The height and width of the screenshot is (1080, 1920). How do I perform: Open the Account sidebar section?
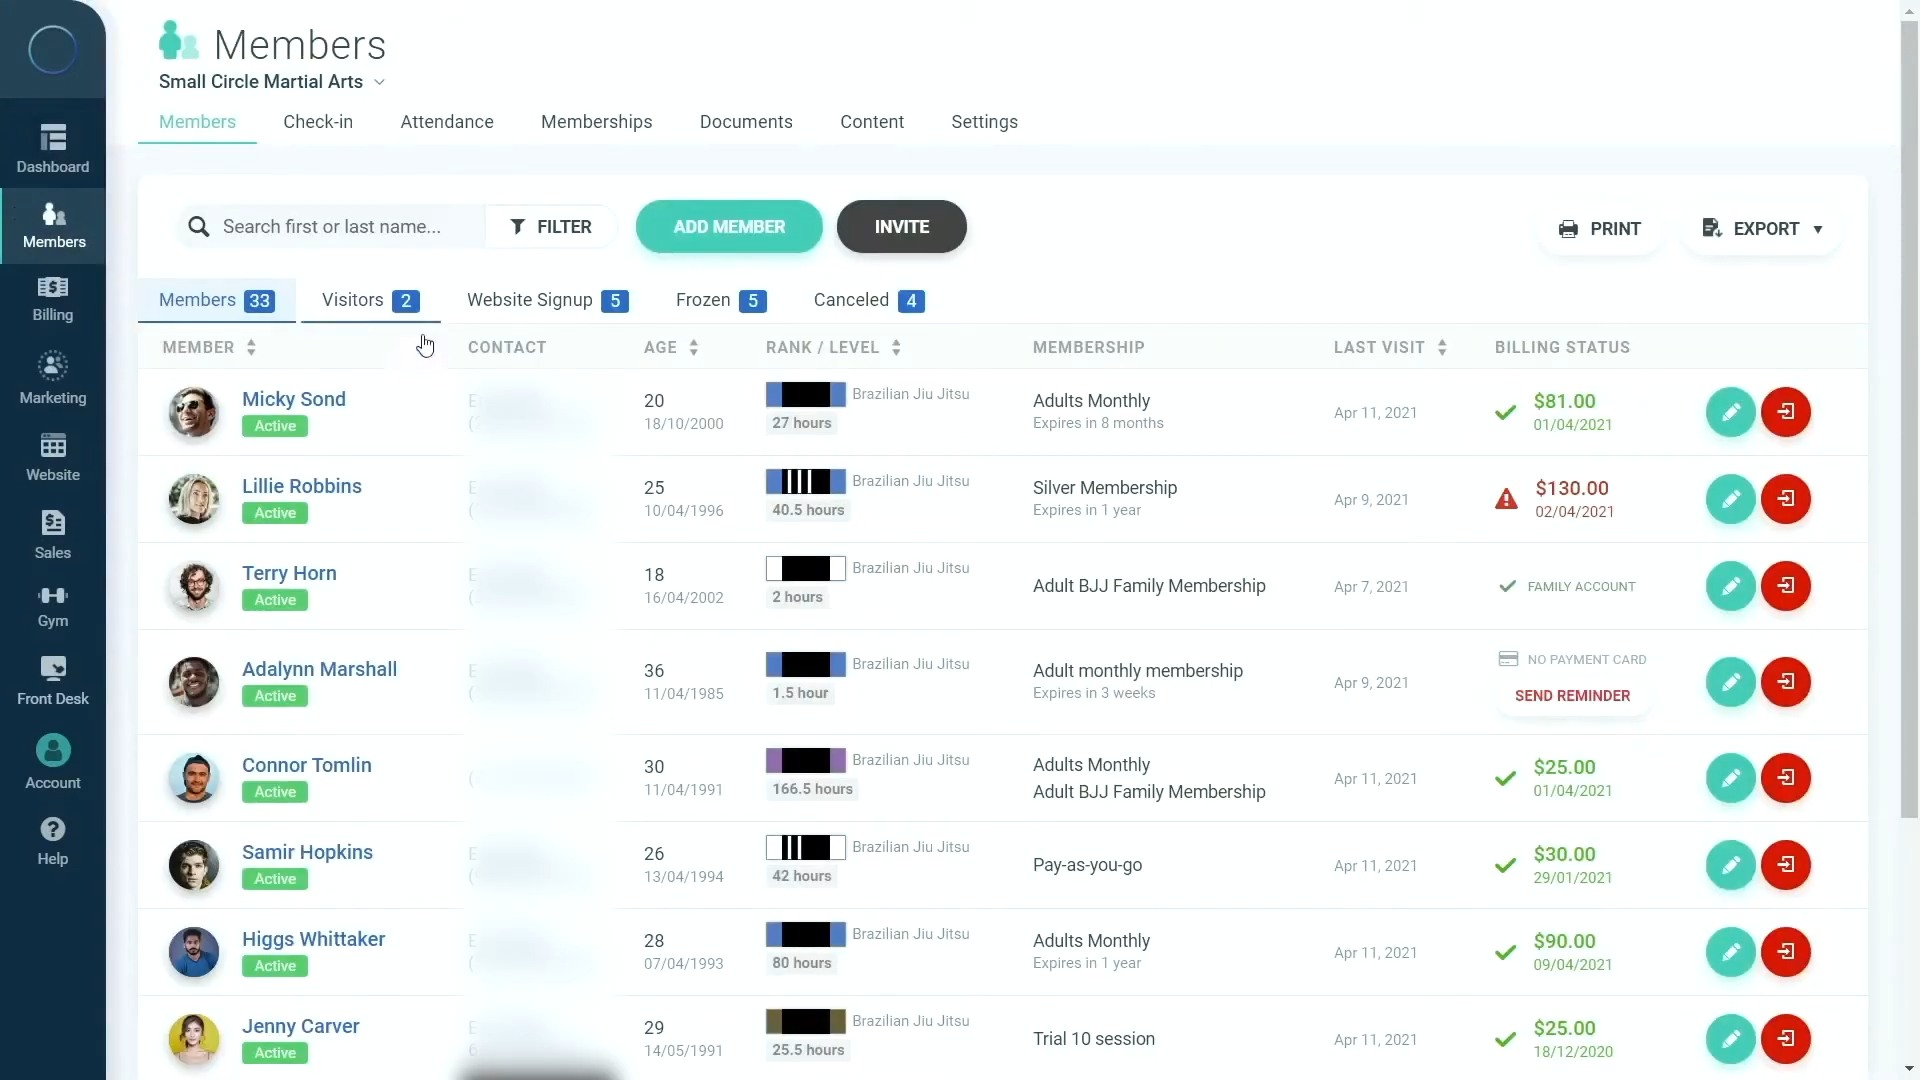coord(53,763)
